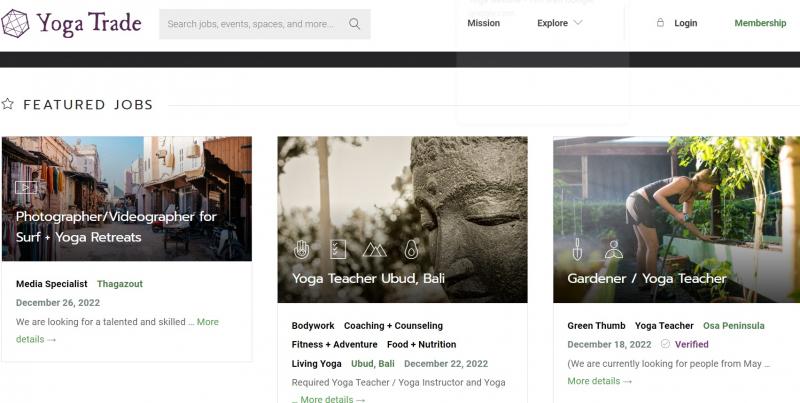Click 'Required Yoga Teacher / Yoga Instructor' text
Viewport: 800px width, 403px height.
point(398,382)
